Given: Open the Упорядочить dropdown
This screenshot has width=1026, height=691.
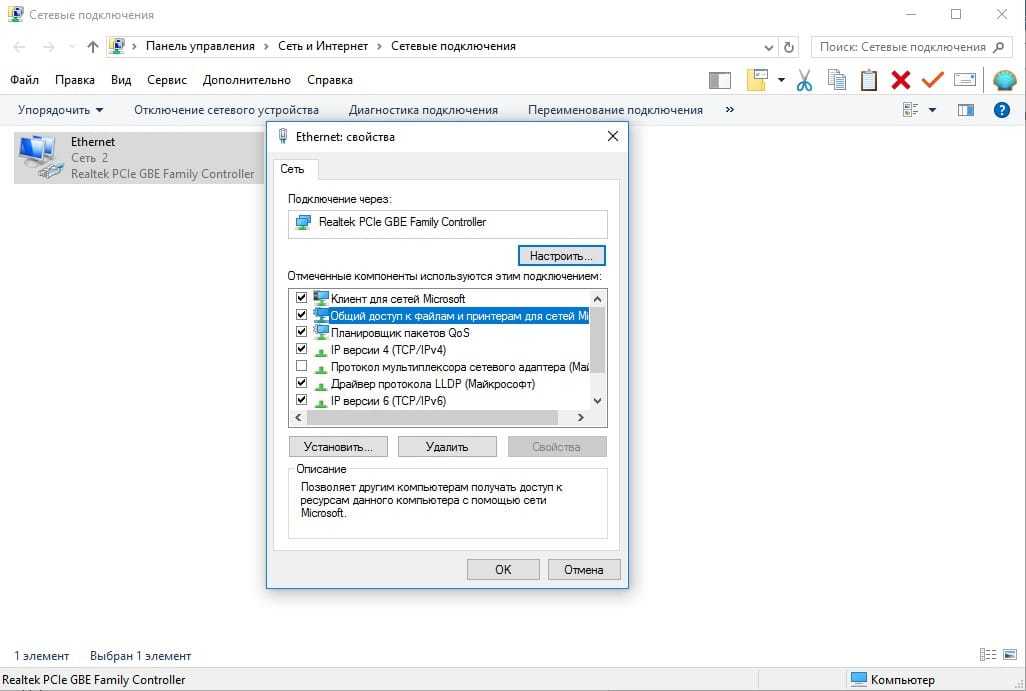Looking at the screenshot, I should (x=60, y=110).
